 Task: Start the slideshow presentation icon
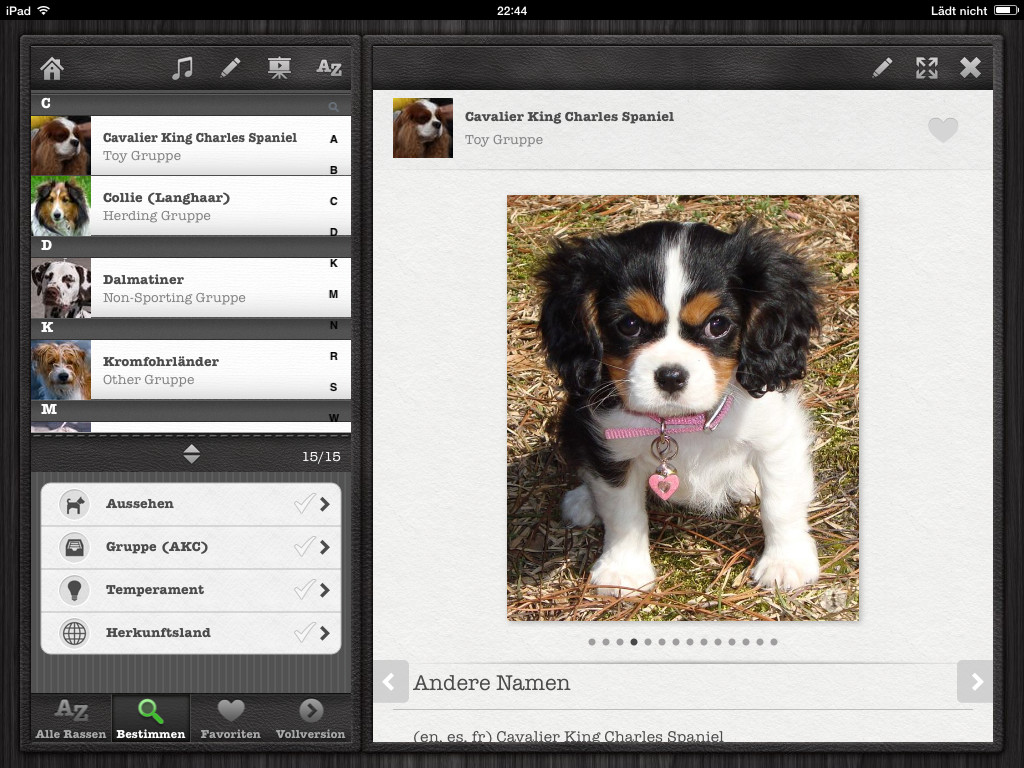[279, 68]
